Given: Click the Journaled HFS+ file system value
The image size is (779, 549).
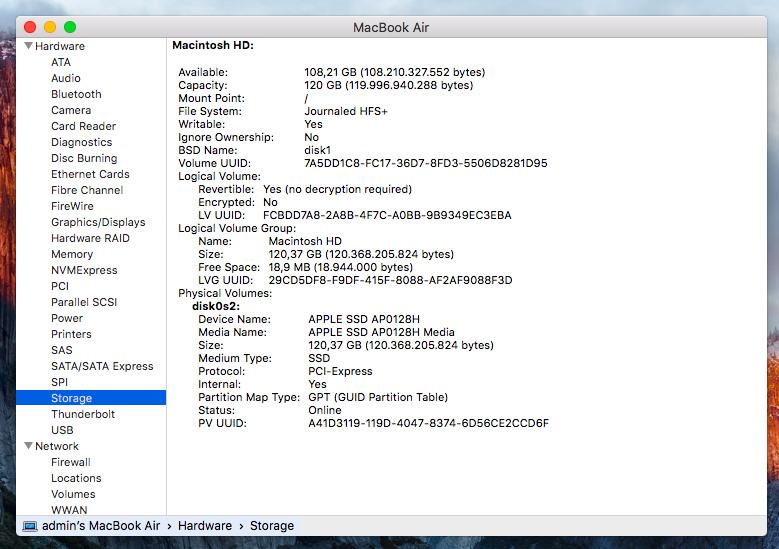Looking at the screenshot, I should coord(346,111).
